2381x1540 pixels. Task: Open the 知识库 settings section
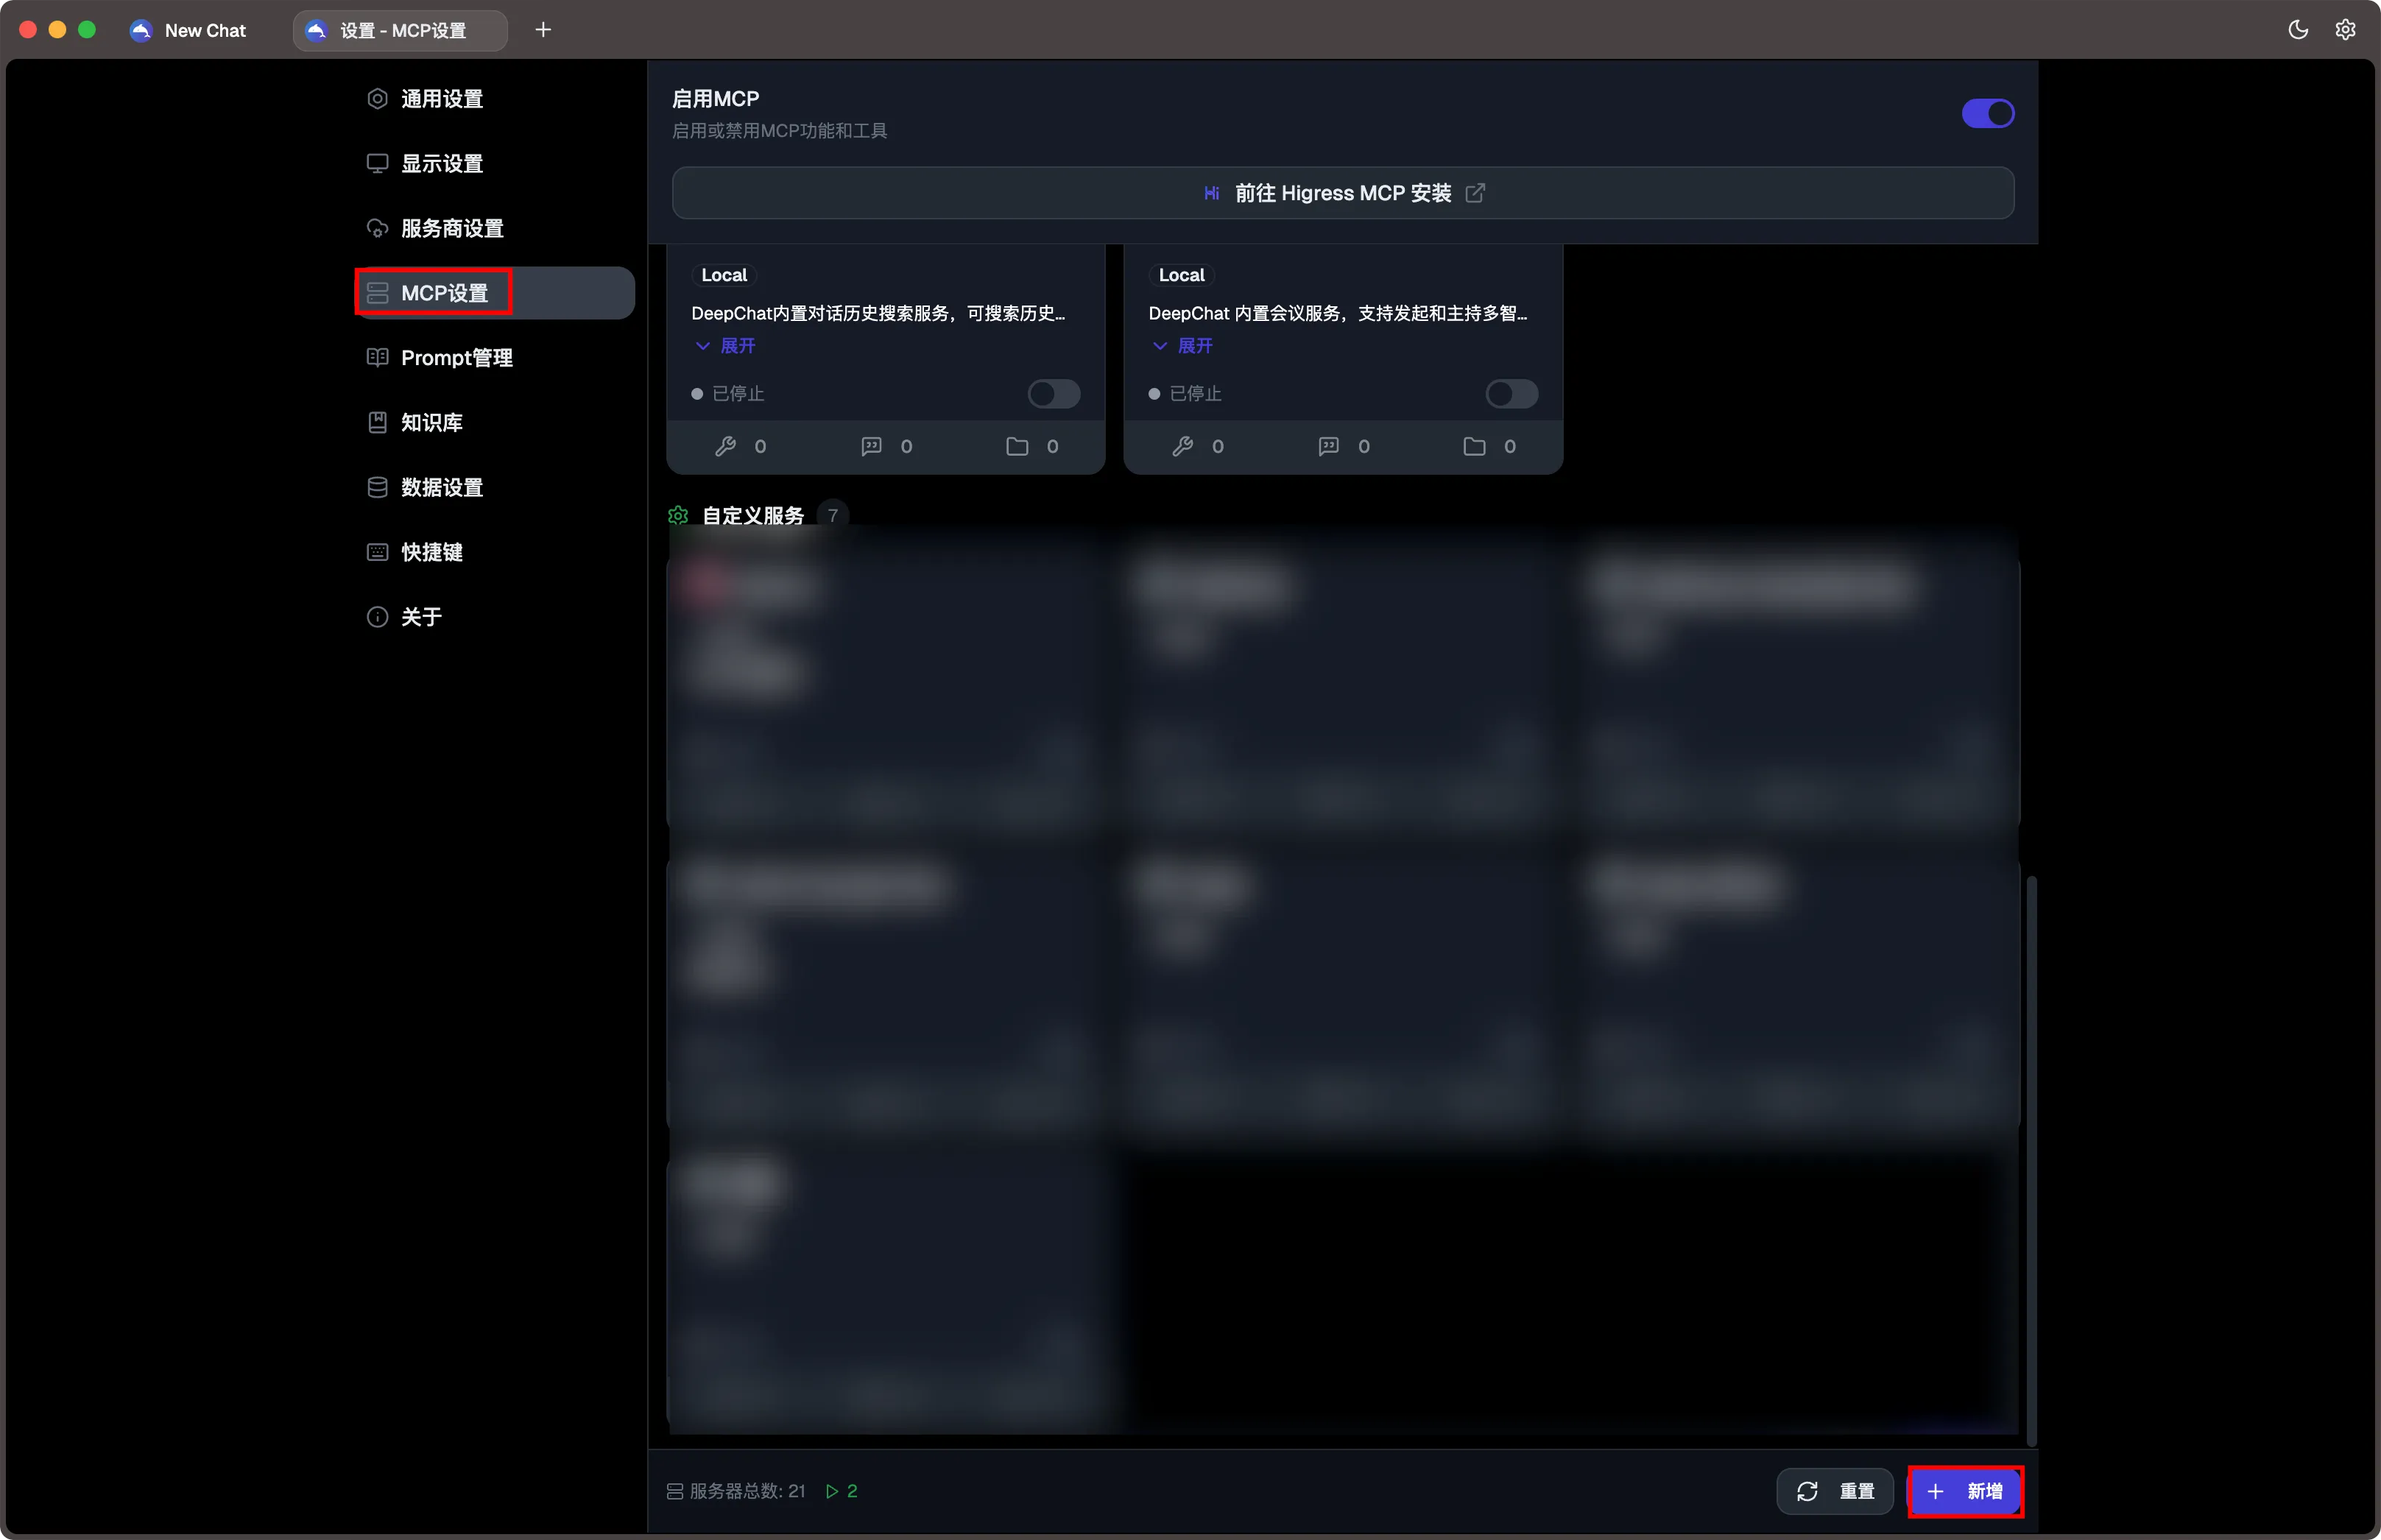click(x=431, y=422)
